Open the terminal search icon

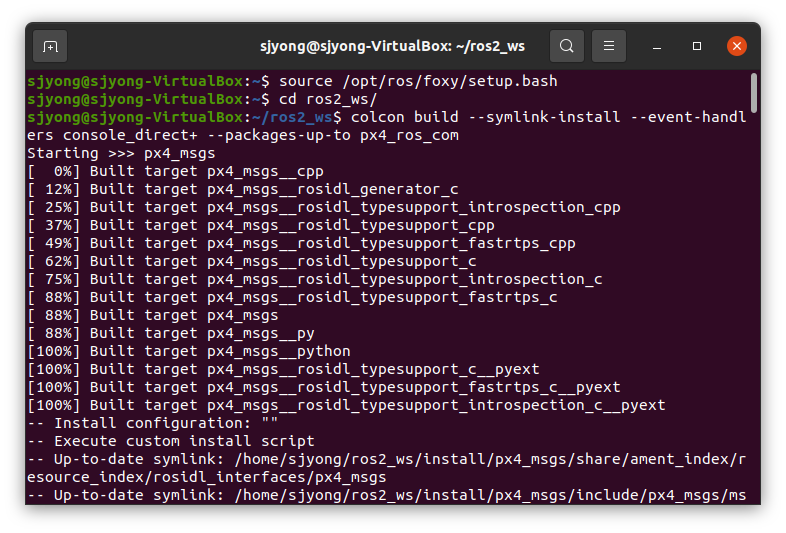coord(566,46)
